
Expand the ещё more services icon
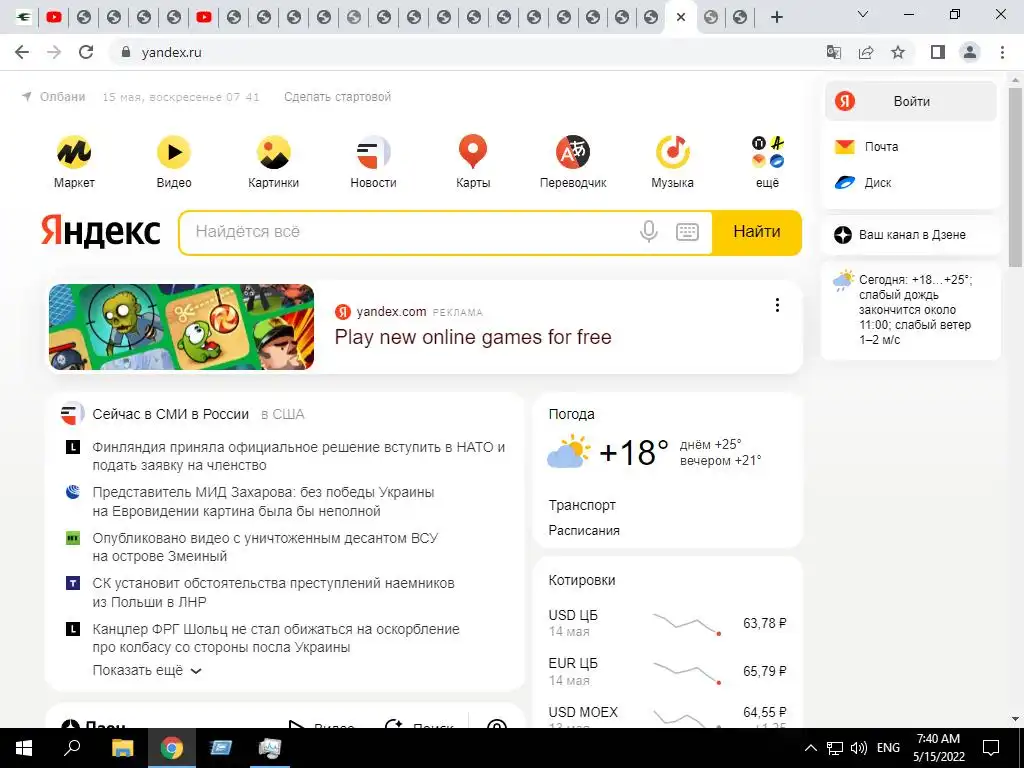[767, 152]
